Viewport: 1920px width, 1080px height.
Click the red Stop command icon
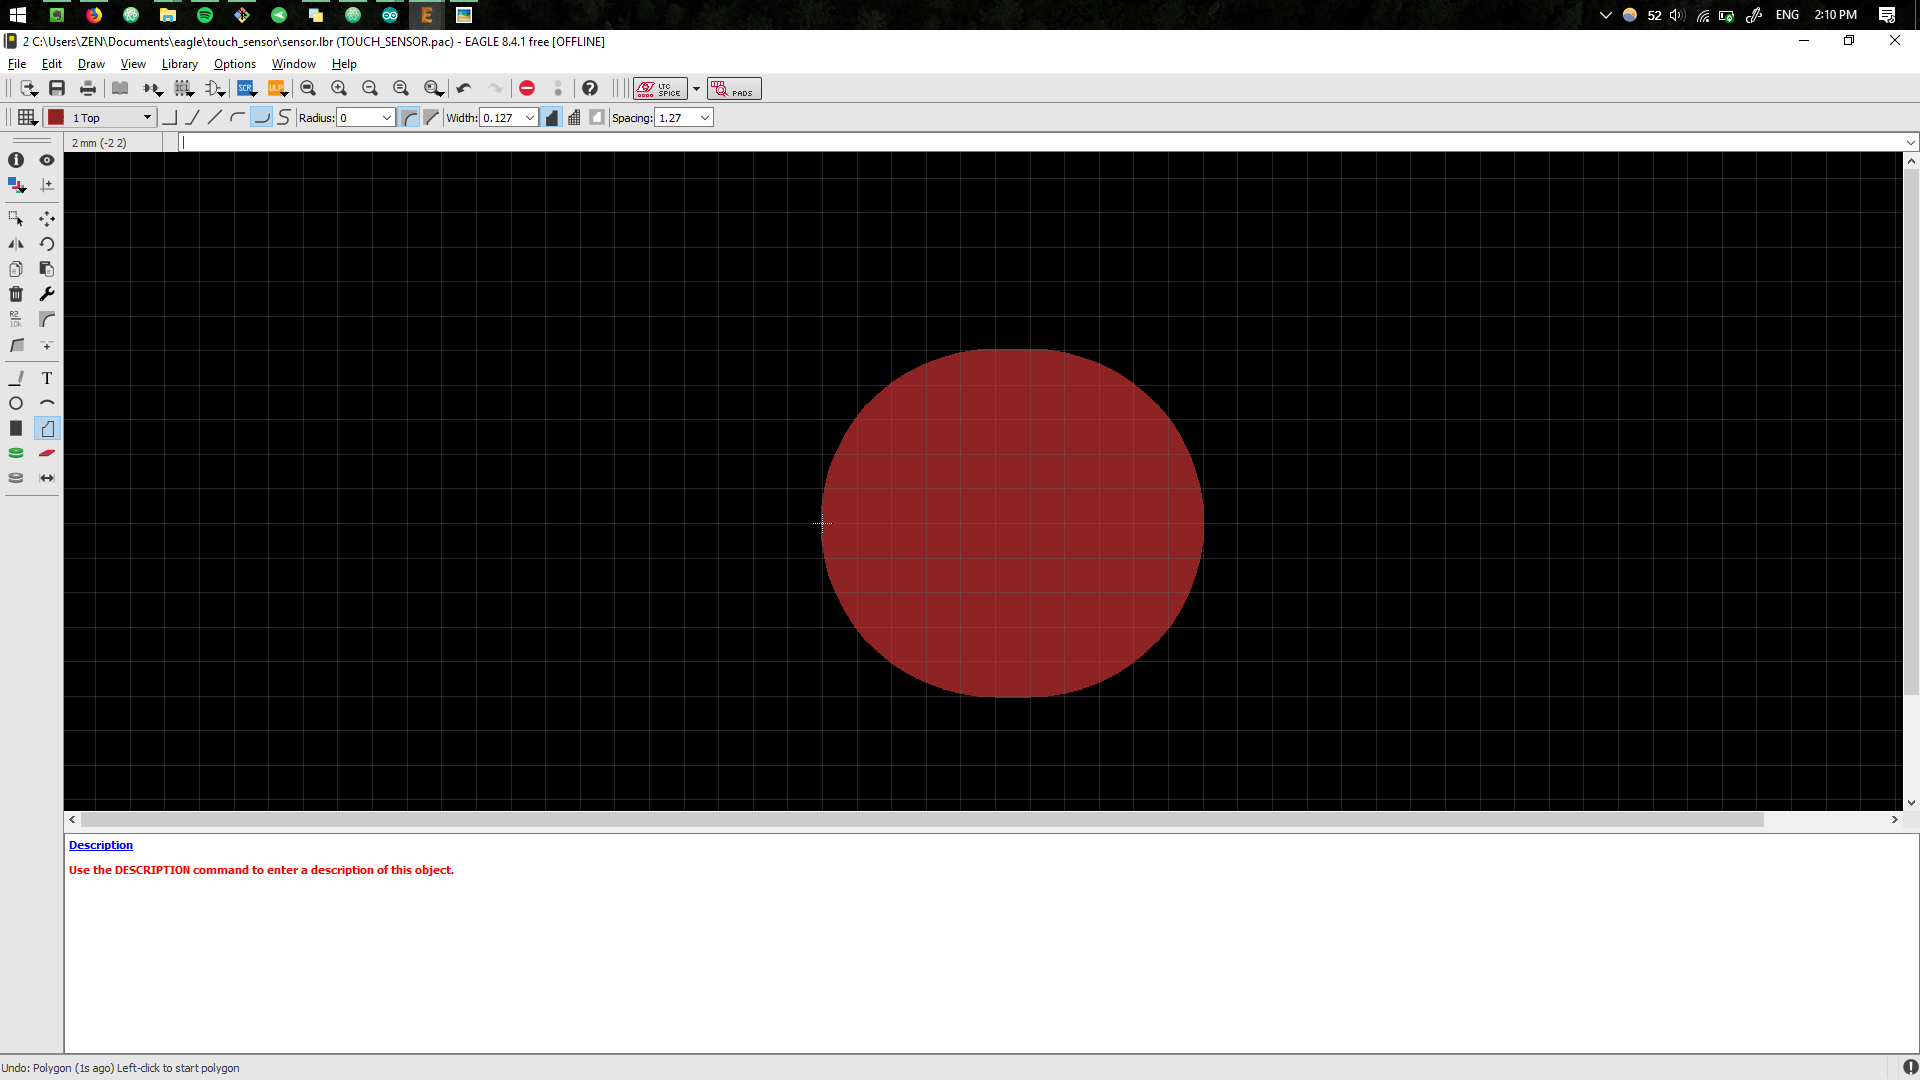click(x=527, y=88)
